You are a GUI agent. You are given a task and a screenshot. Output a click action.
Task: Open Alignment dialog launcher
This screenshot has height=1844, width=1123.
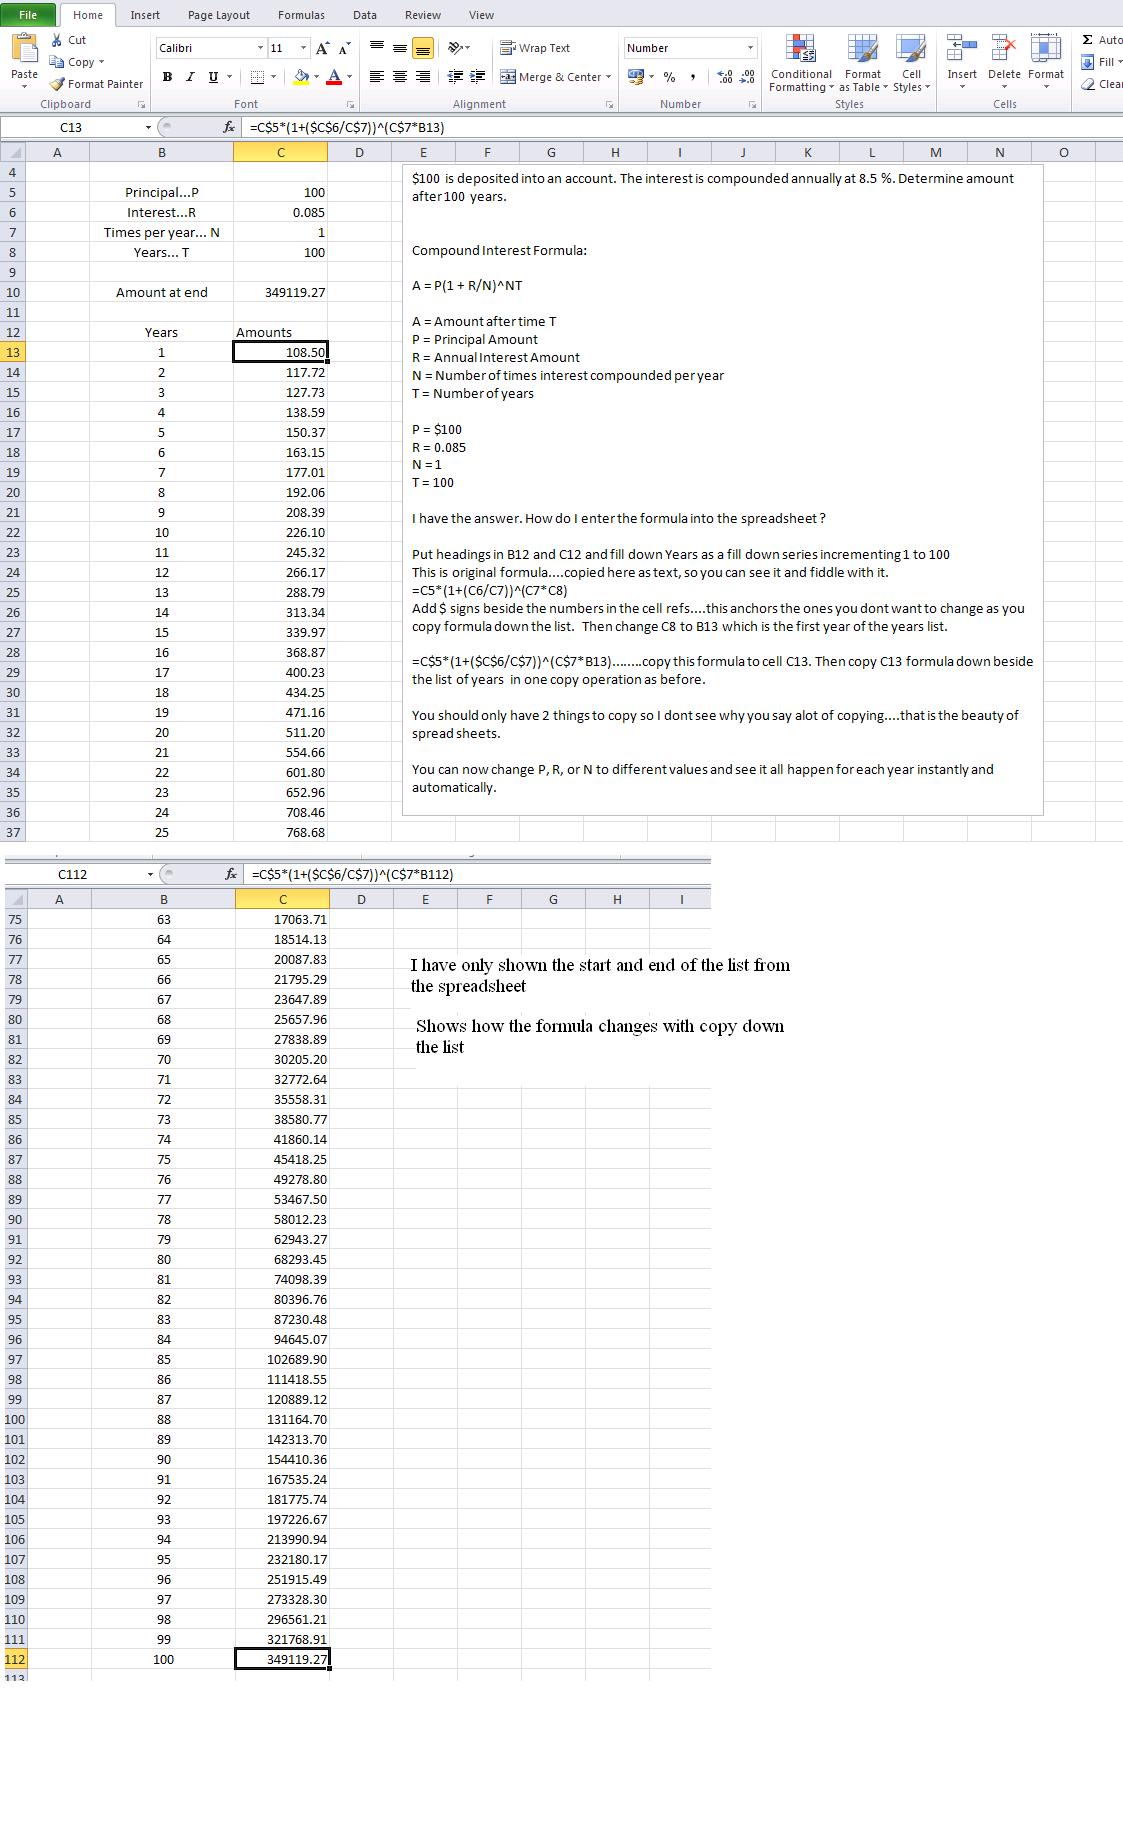pos(610,104)
